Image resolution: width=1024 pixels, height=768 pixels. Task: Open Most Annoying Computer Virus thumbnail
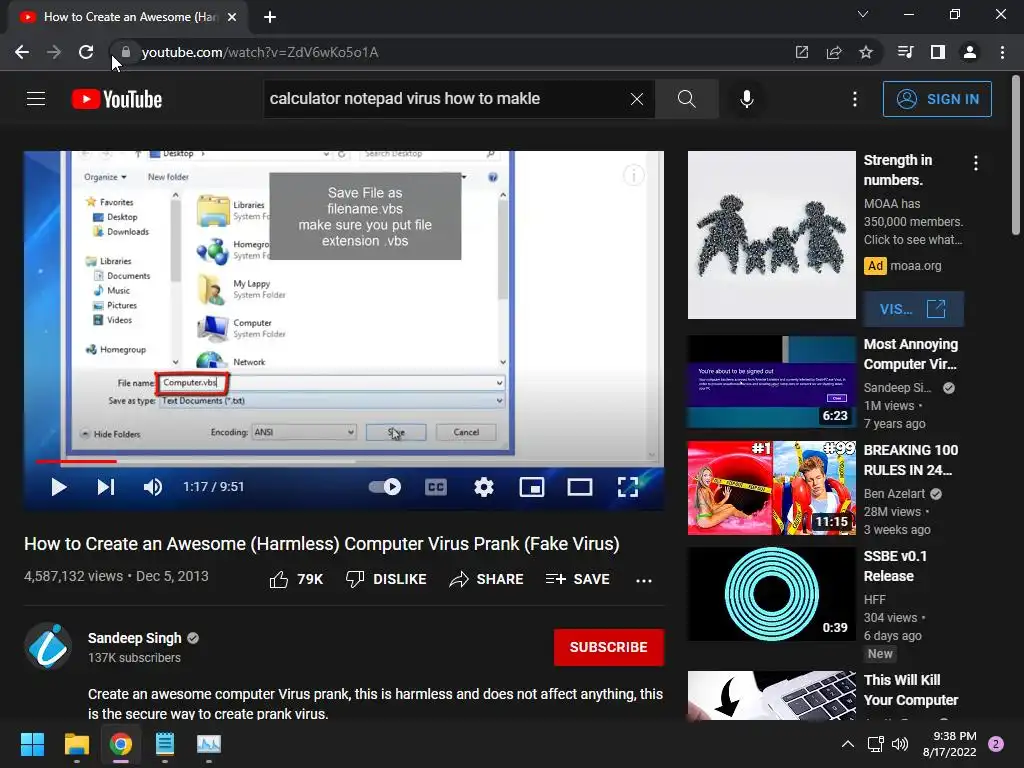coord(771,382)
